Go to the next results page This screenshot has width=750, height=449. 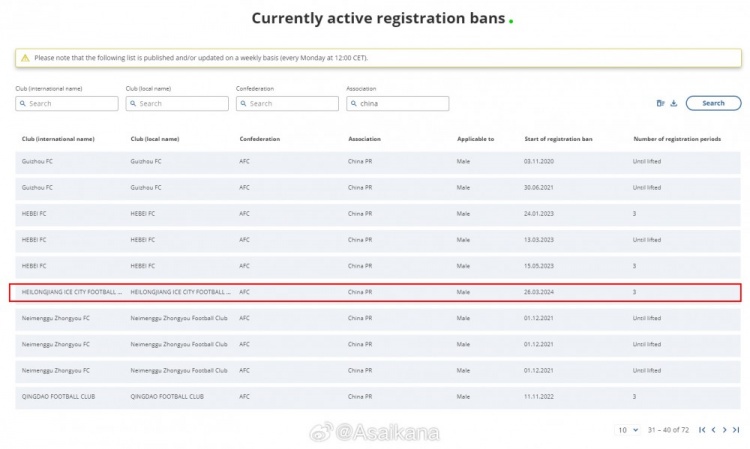(725, 429)
